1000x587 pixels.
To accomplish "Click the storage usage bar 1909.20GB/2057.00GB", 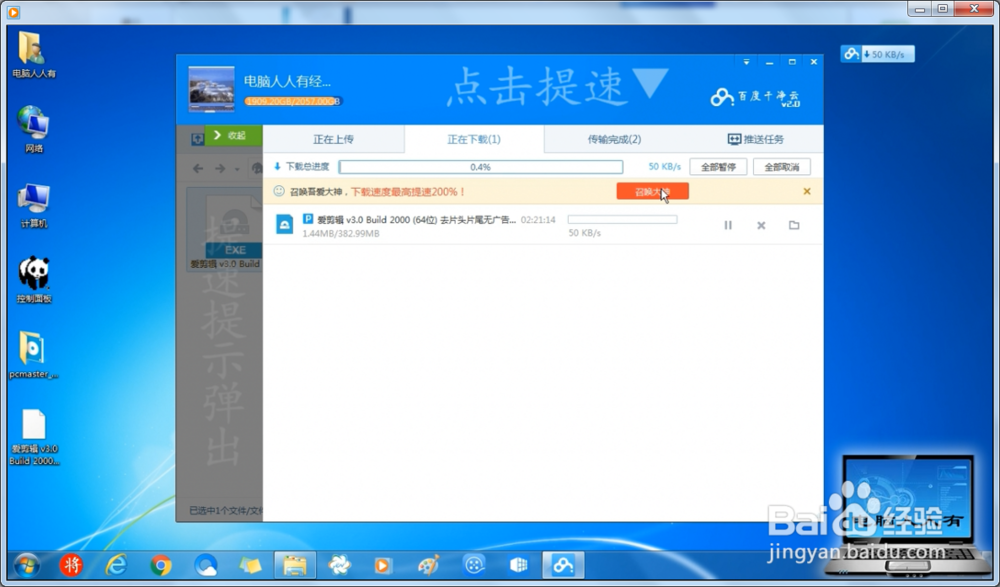I will pyautogui.click(x=293, y=101).
